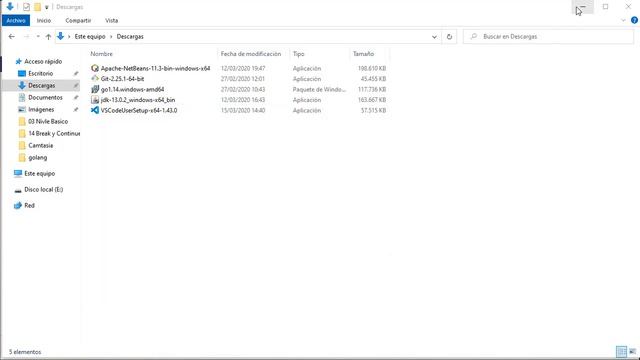This screenshot has height=360, width=640.
Task: Open the golang folder shortcut
Action: coord(38,158)
